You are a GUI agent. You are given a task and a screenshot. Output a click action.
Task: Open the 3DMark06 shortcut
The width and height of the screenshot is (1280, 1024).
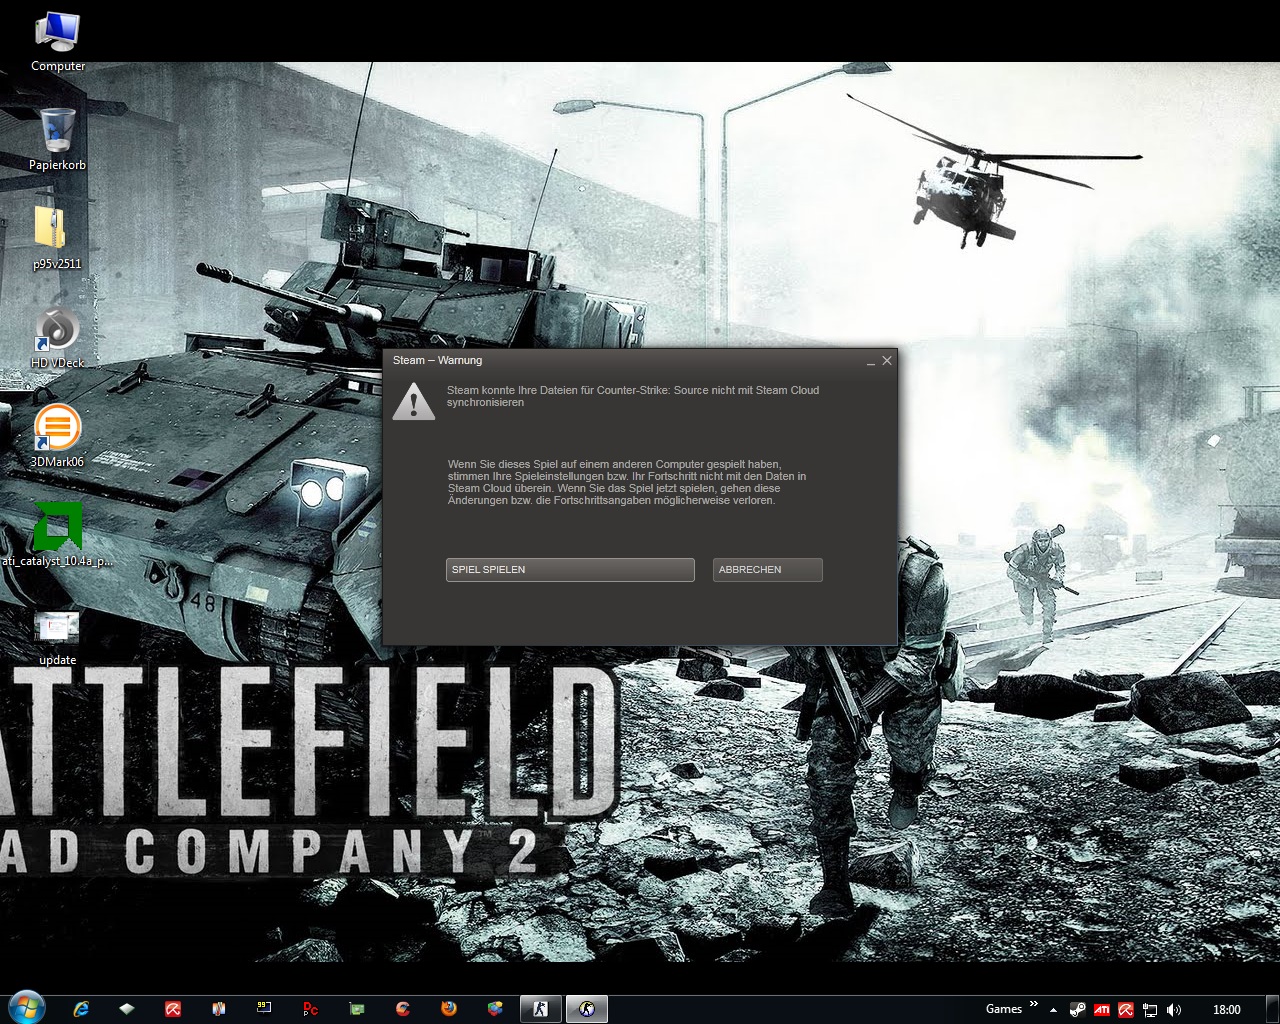(57, 428)
